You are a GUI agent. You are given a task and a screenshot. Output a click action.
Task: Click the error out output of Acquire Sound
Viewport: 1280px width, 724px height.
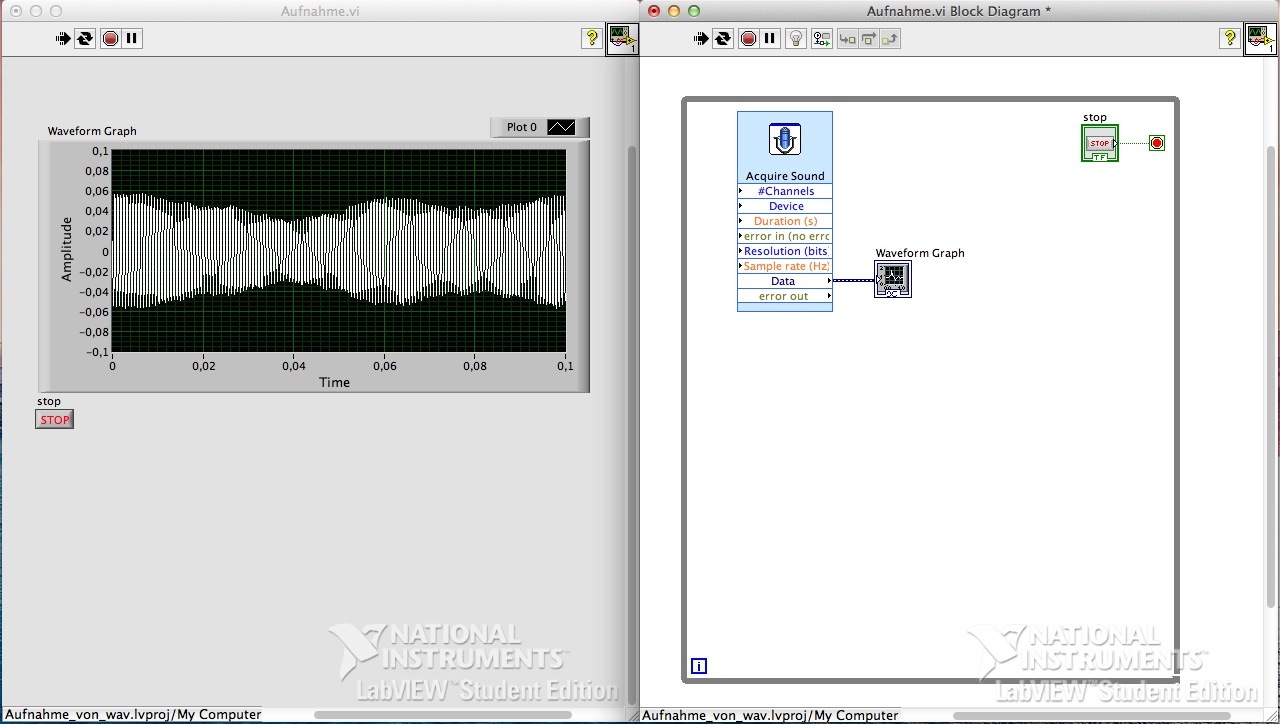click(x=785, y=296)
